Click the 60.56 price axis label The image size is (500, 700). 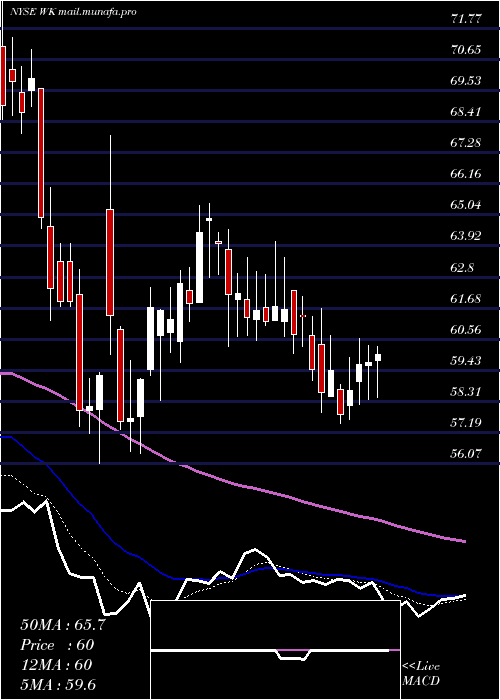tap(466, 330)
